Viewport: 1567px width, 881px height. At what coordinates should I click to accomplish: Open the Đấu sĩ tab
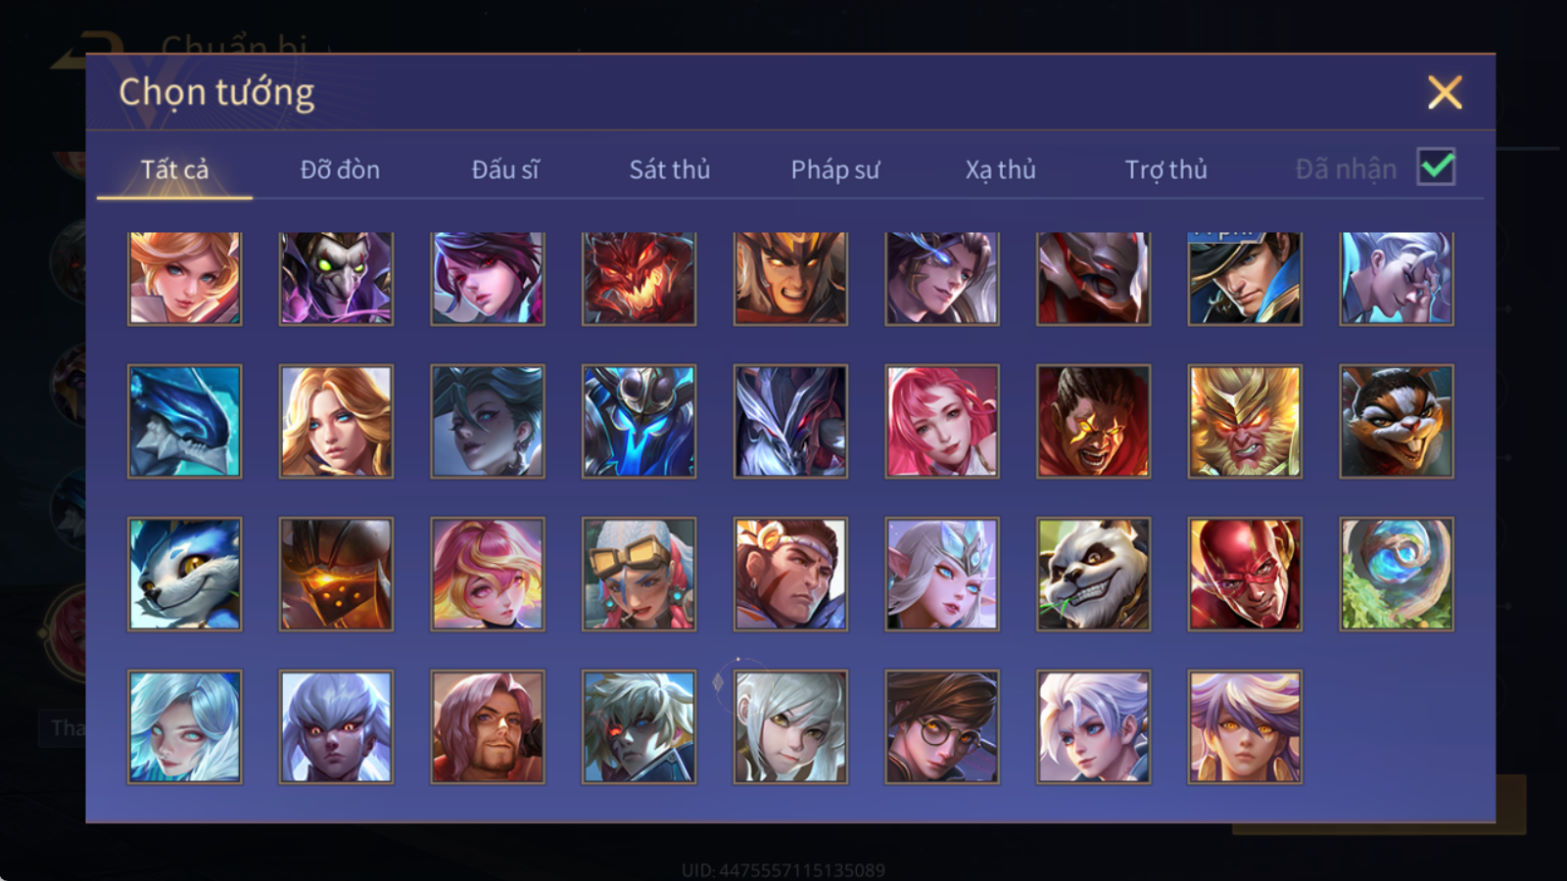pos(505,170)
